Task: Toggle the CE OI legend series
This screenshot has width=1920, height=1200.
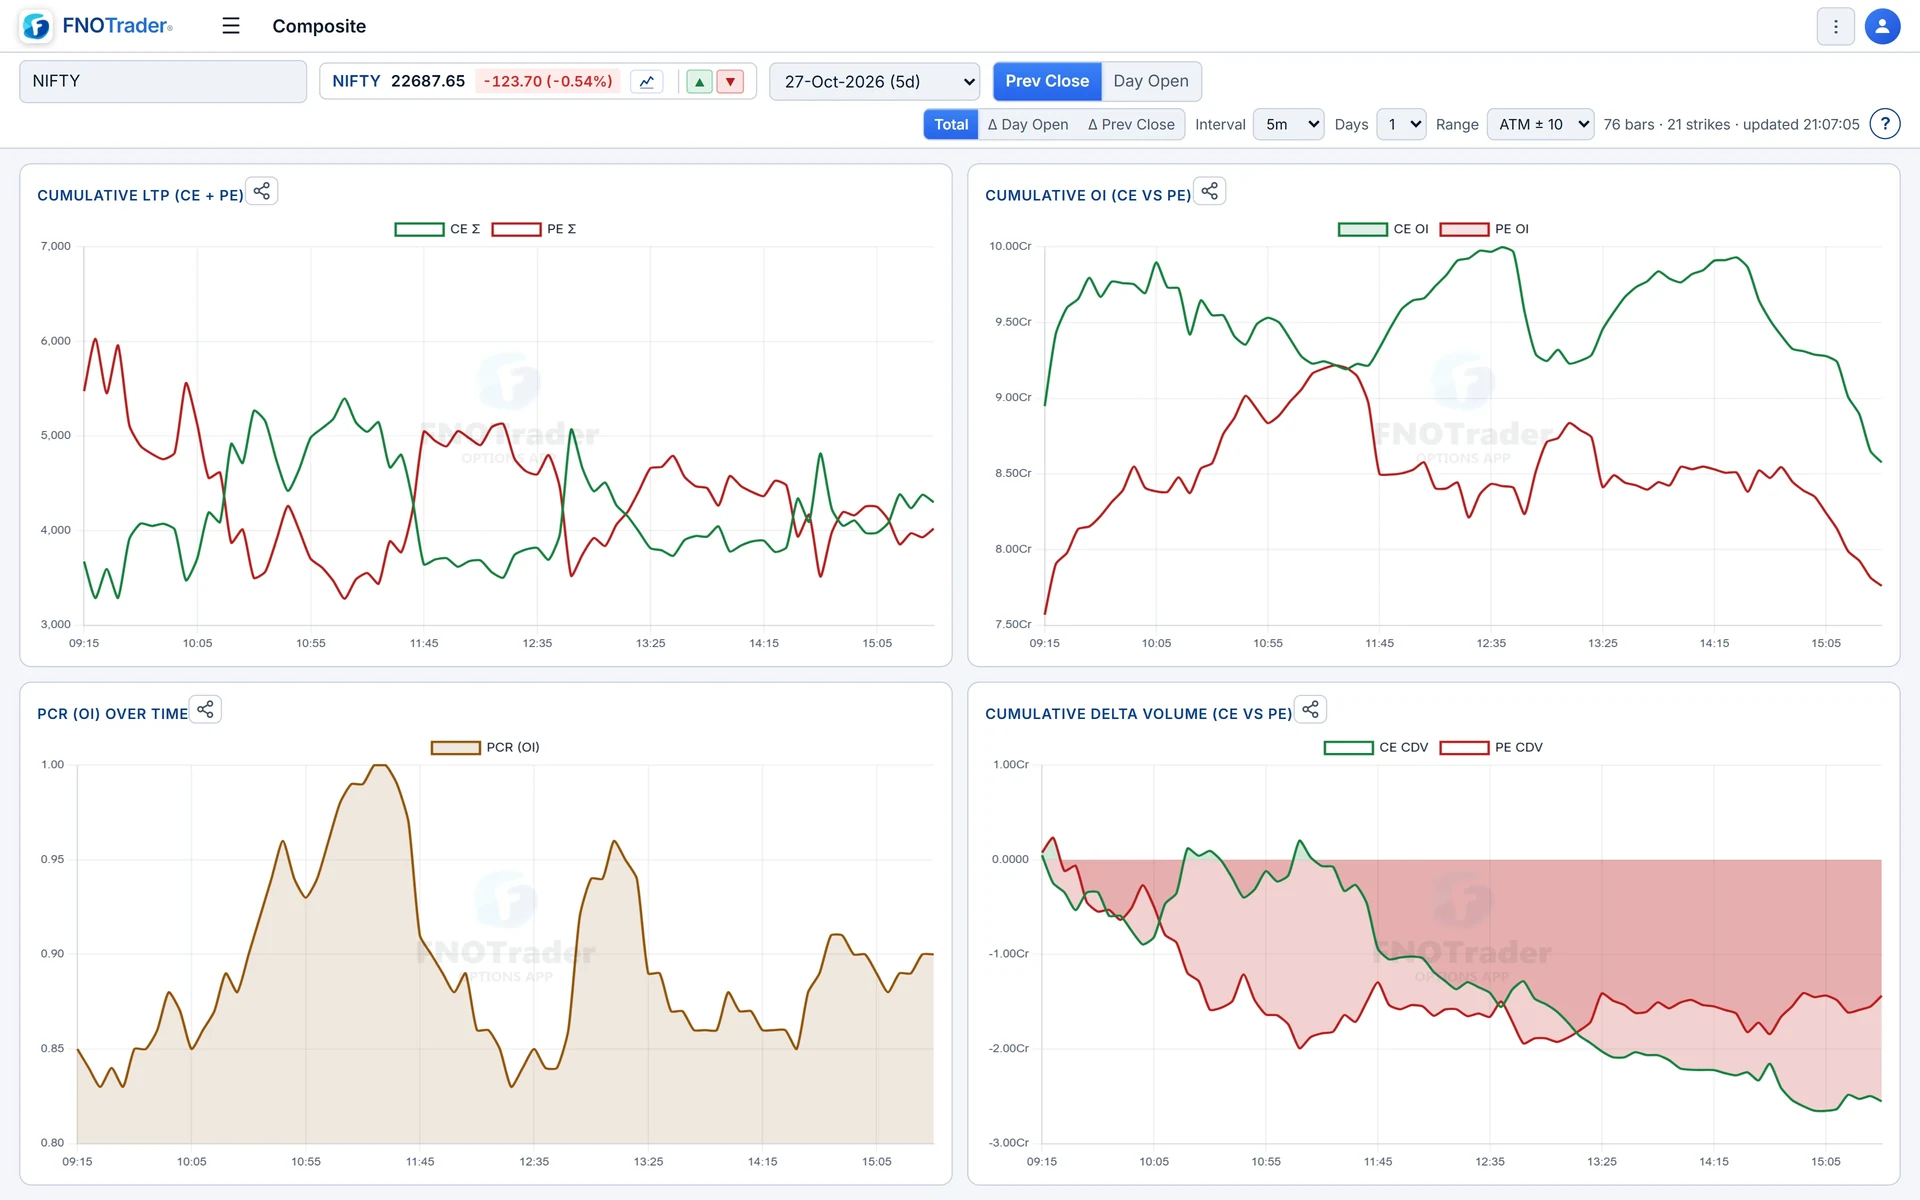Action: 1383,229
